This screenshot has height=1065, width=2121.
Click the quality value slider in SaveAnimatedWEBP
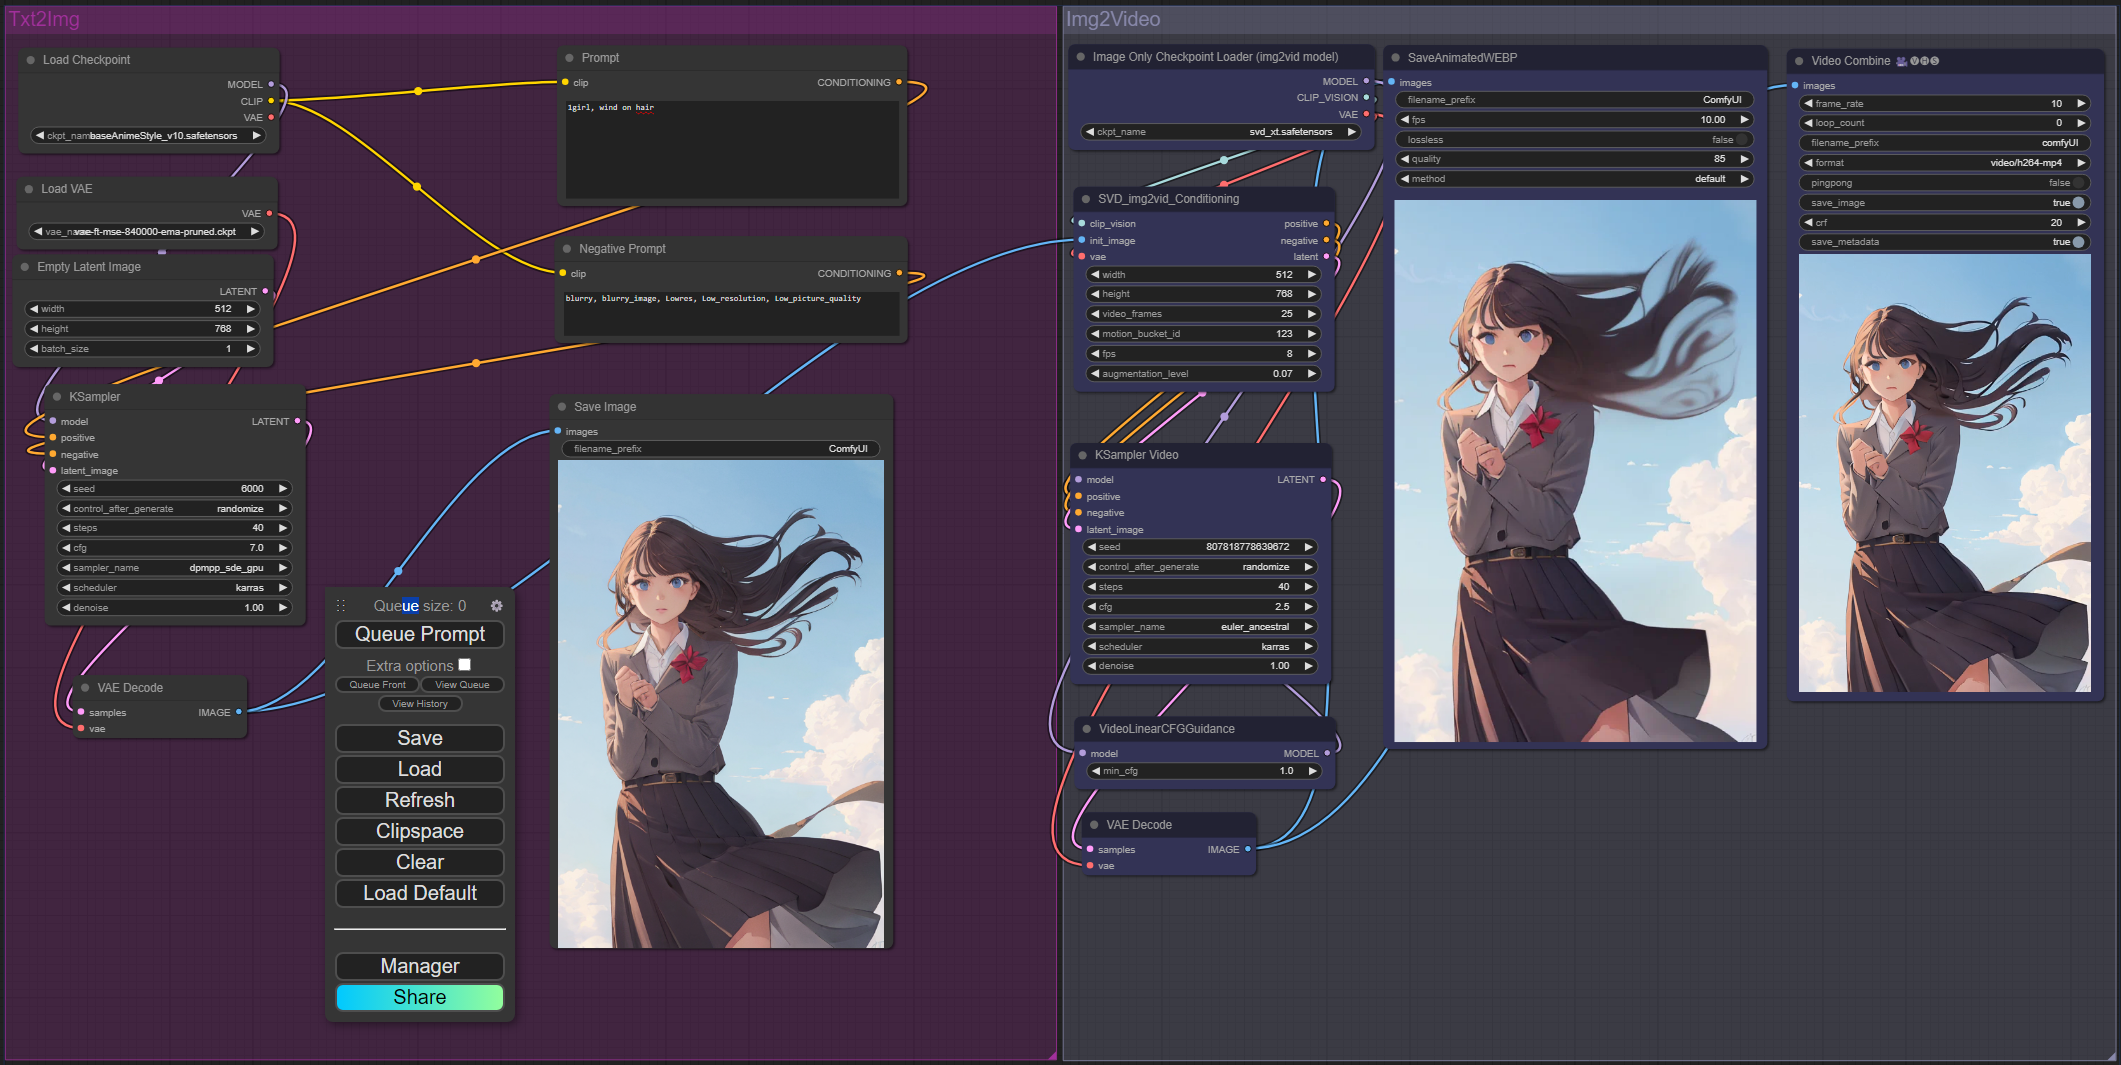tap(1574, 159)
